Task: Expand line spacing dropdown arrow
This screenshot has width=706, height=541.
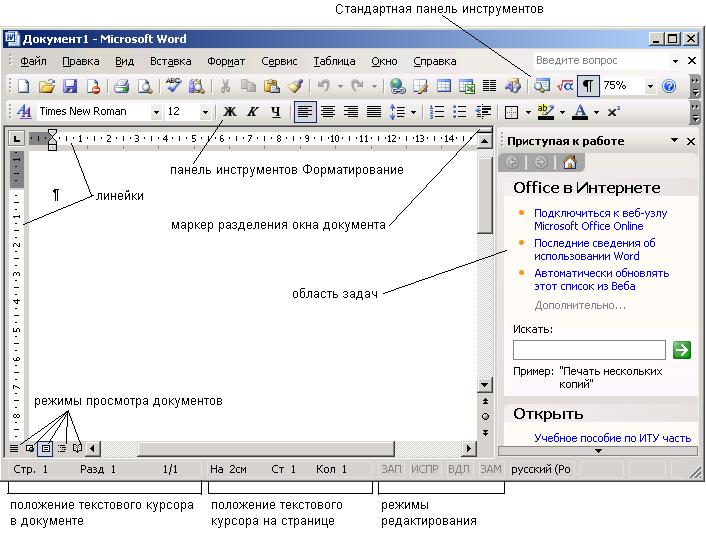Action: [x=413, y=112]
